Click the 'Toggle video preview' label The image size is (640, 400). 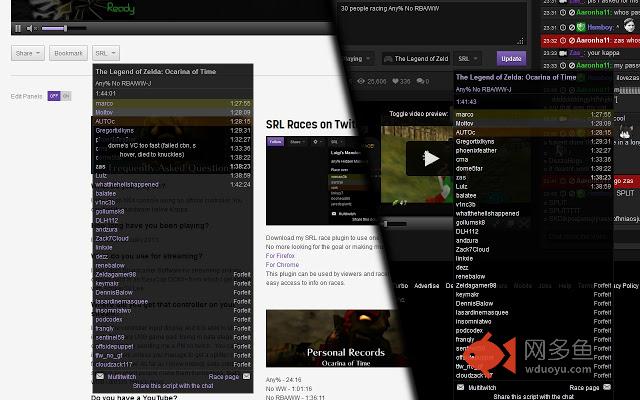coord(418,114)
